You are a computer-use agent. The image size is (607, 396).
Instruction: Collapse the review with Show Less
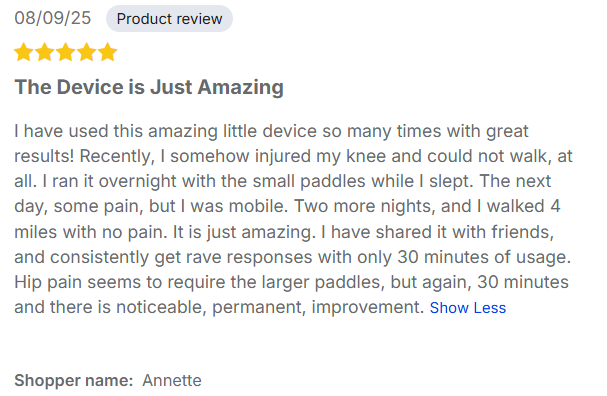pyautogui.click(x=468, y=308)
